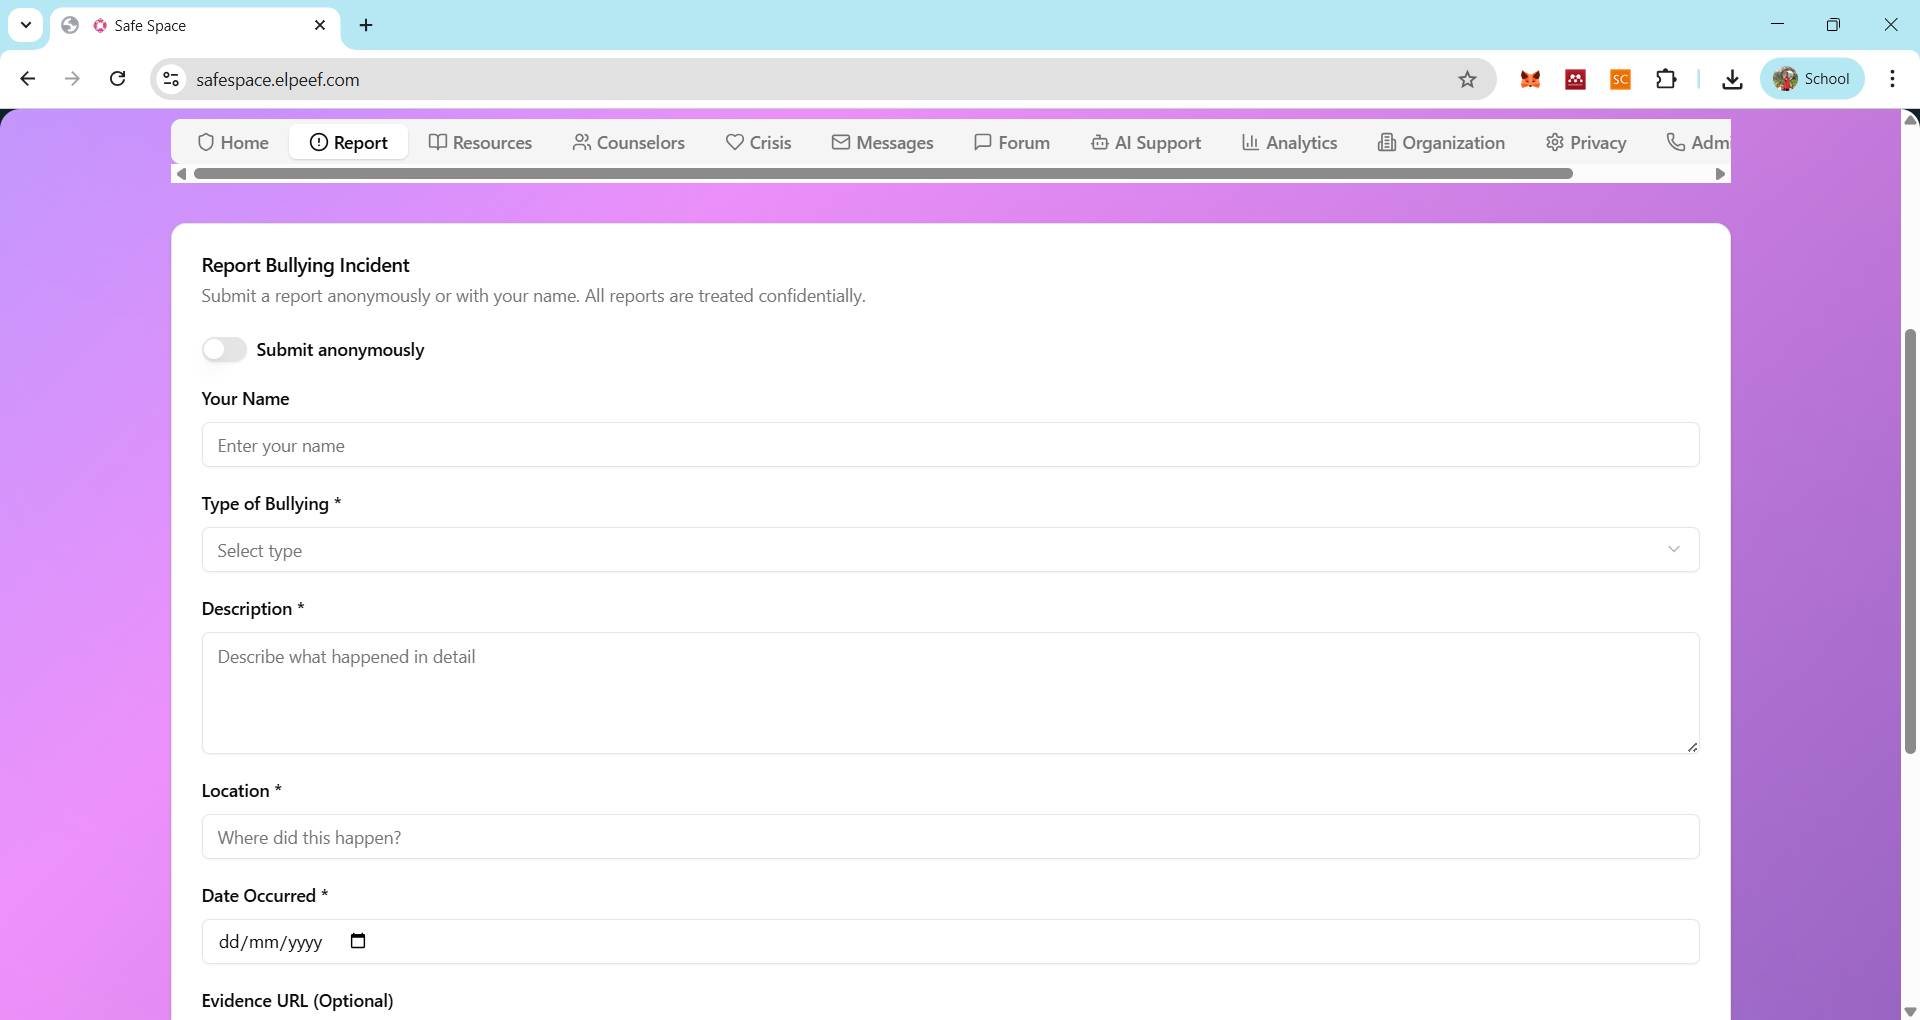Reload the Safe Space page
This screenshot has width=1920, height=1020.
coord(118,79)
